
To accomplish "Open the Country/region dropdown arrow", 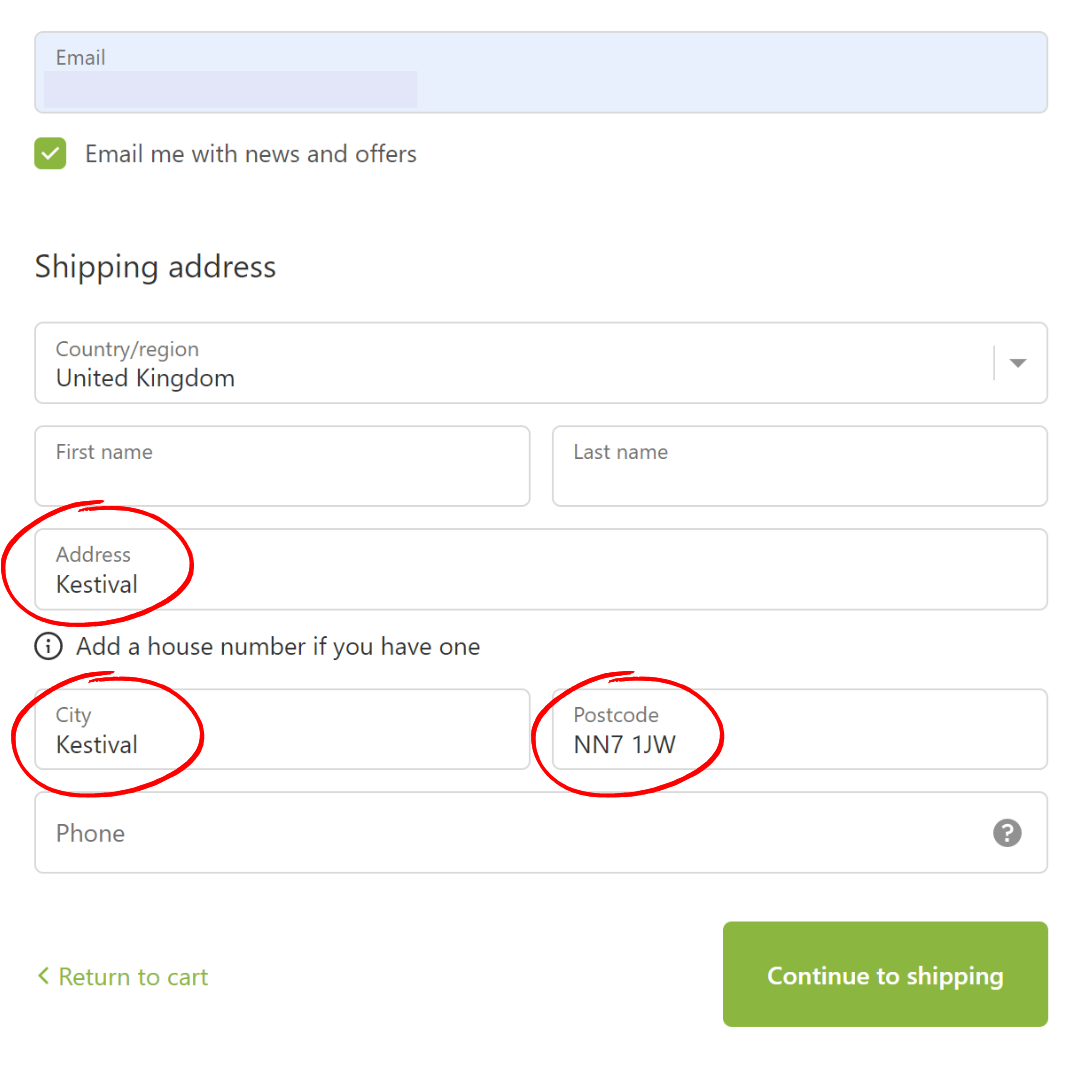I will [1017, 363].
